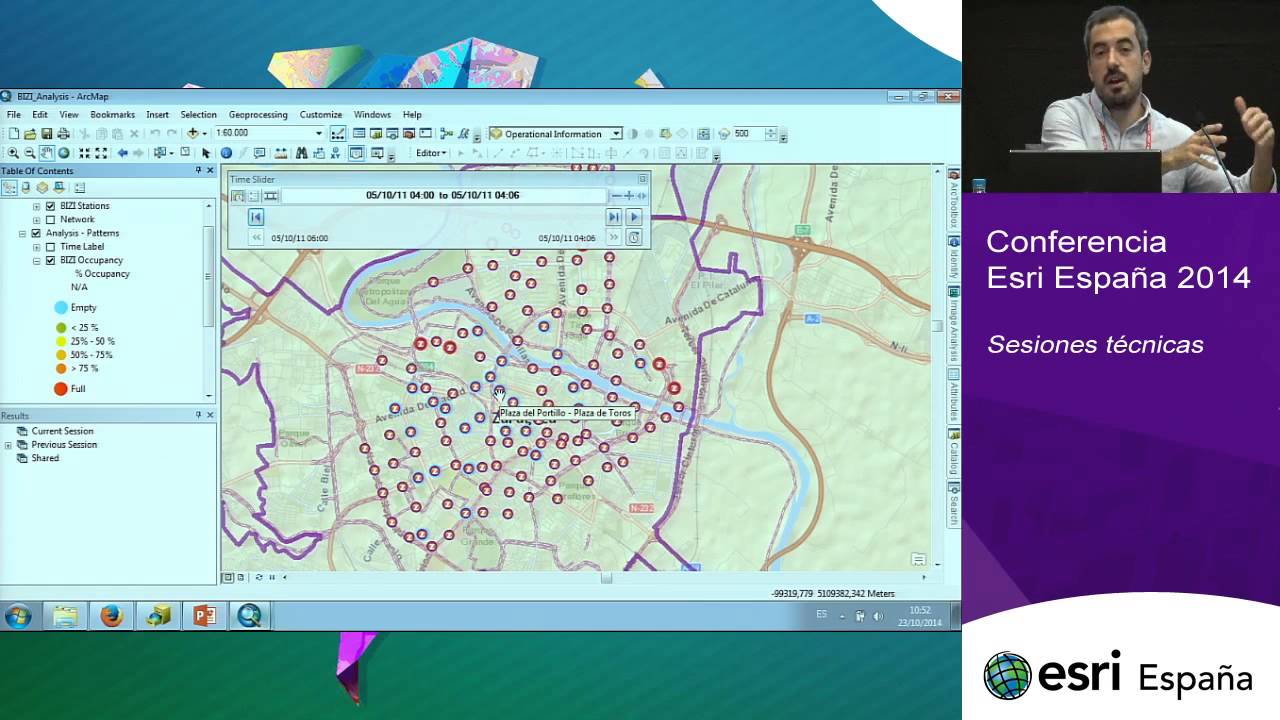Toggle Enable time on map button

[x=238, y=196]
